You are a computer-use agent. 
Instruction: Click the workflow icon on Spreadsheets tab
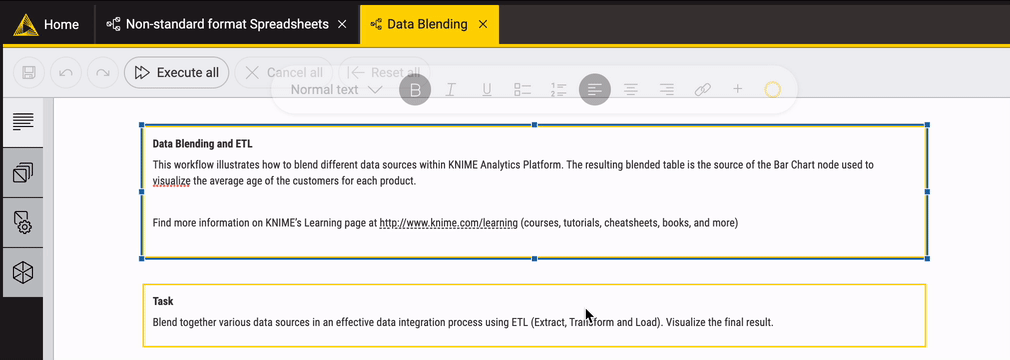pyautogui.click(x=113, y=24)
